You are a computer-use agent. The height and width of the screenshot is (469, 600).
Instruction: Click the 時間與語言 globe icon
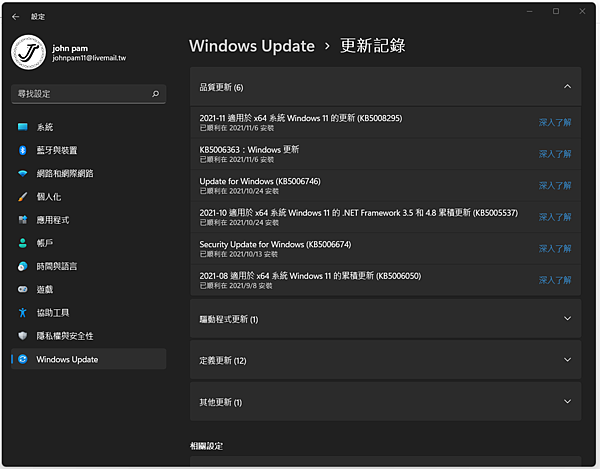(x=23, y=266)
